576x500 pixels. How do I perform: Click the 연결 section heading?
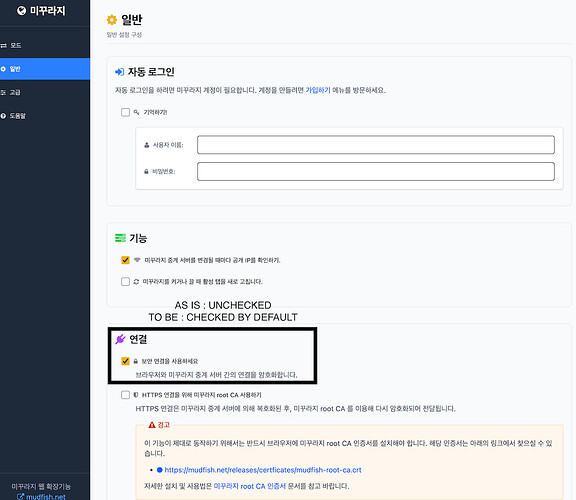click(138, 339)
